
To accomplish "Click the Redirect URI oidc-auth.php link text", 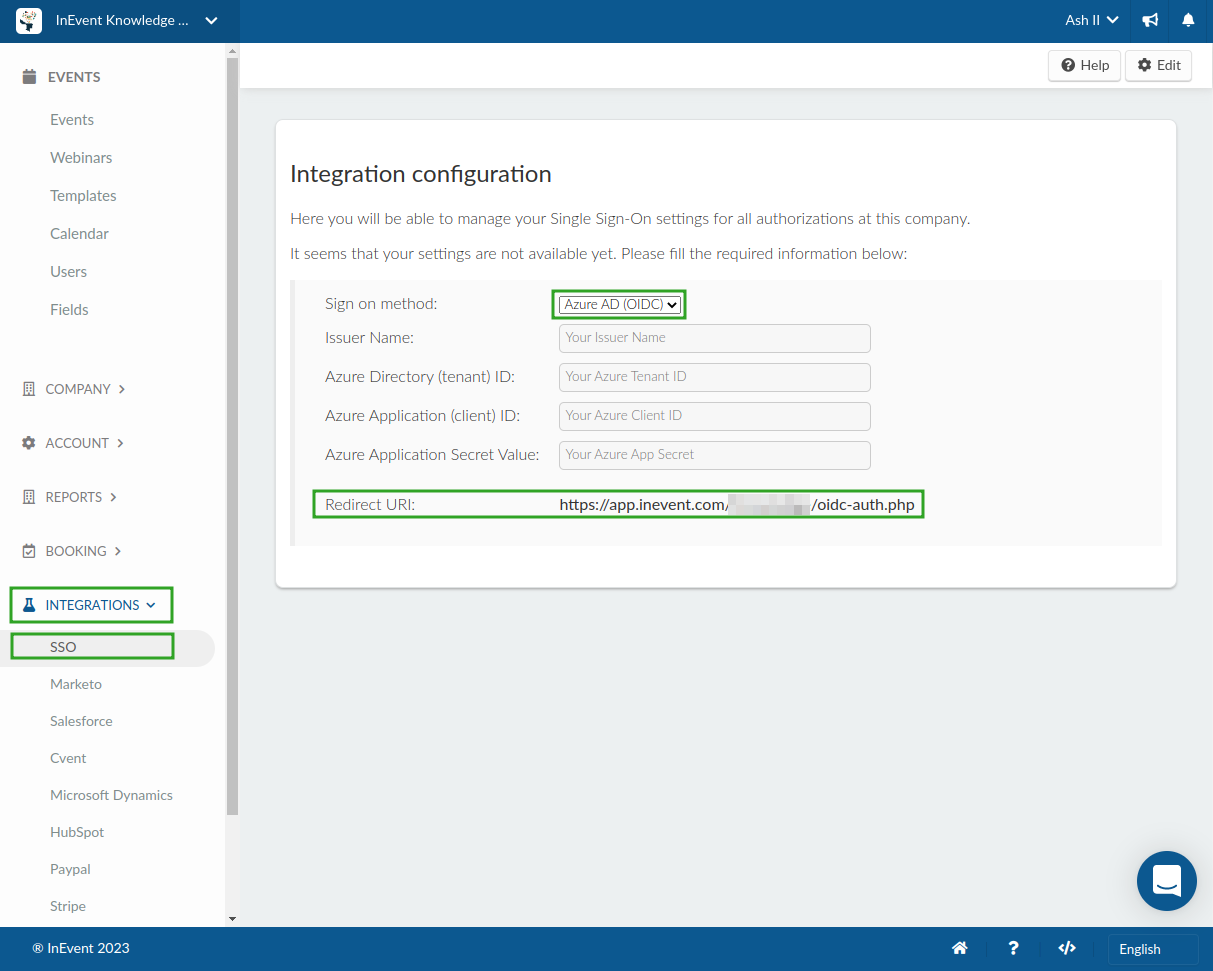I will 737,505.
